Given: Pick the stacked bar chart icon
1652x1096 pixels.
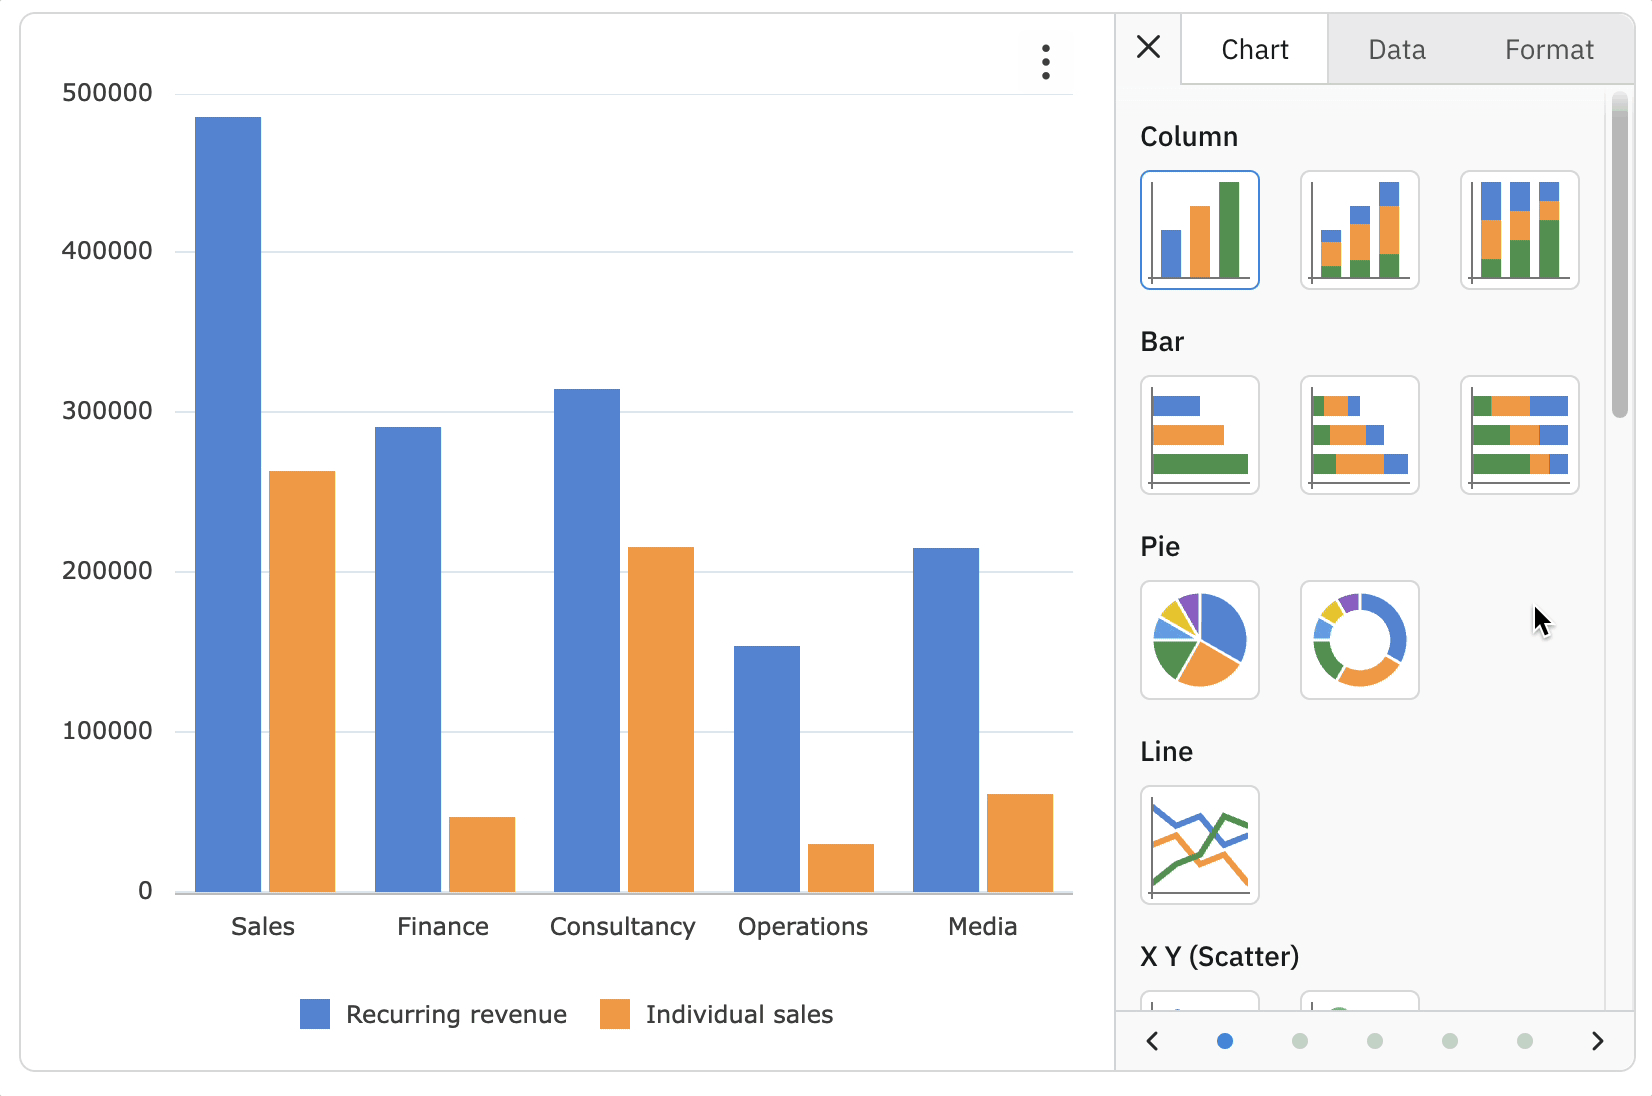Looking at the screenshot, I should 1359,434.
